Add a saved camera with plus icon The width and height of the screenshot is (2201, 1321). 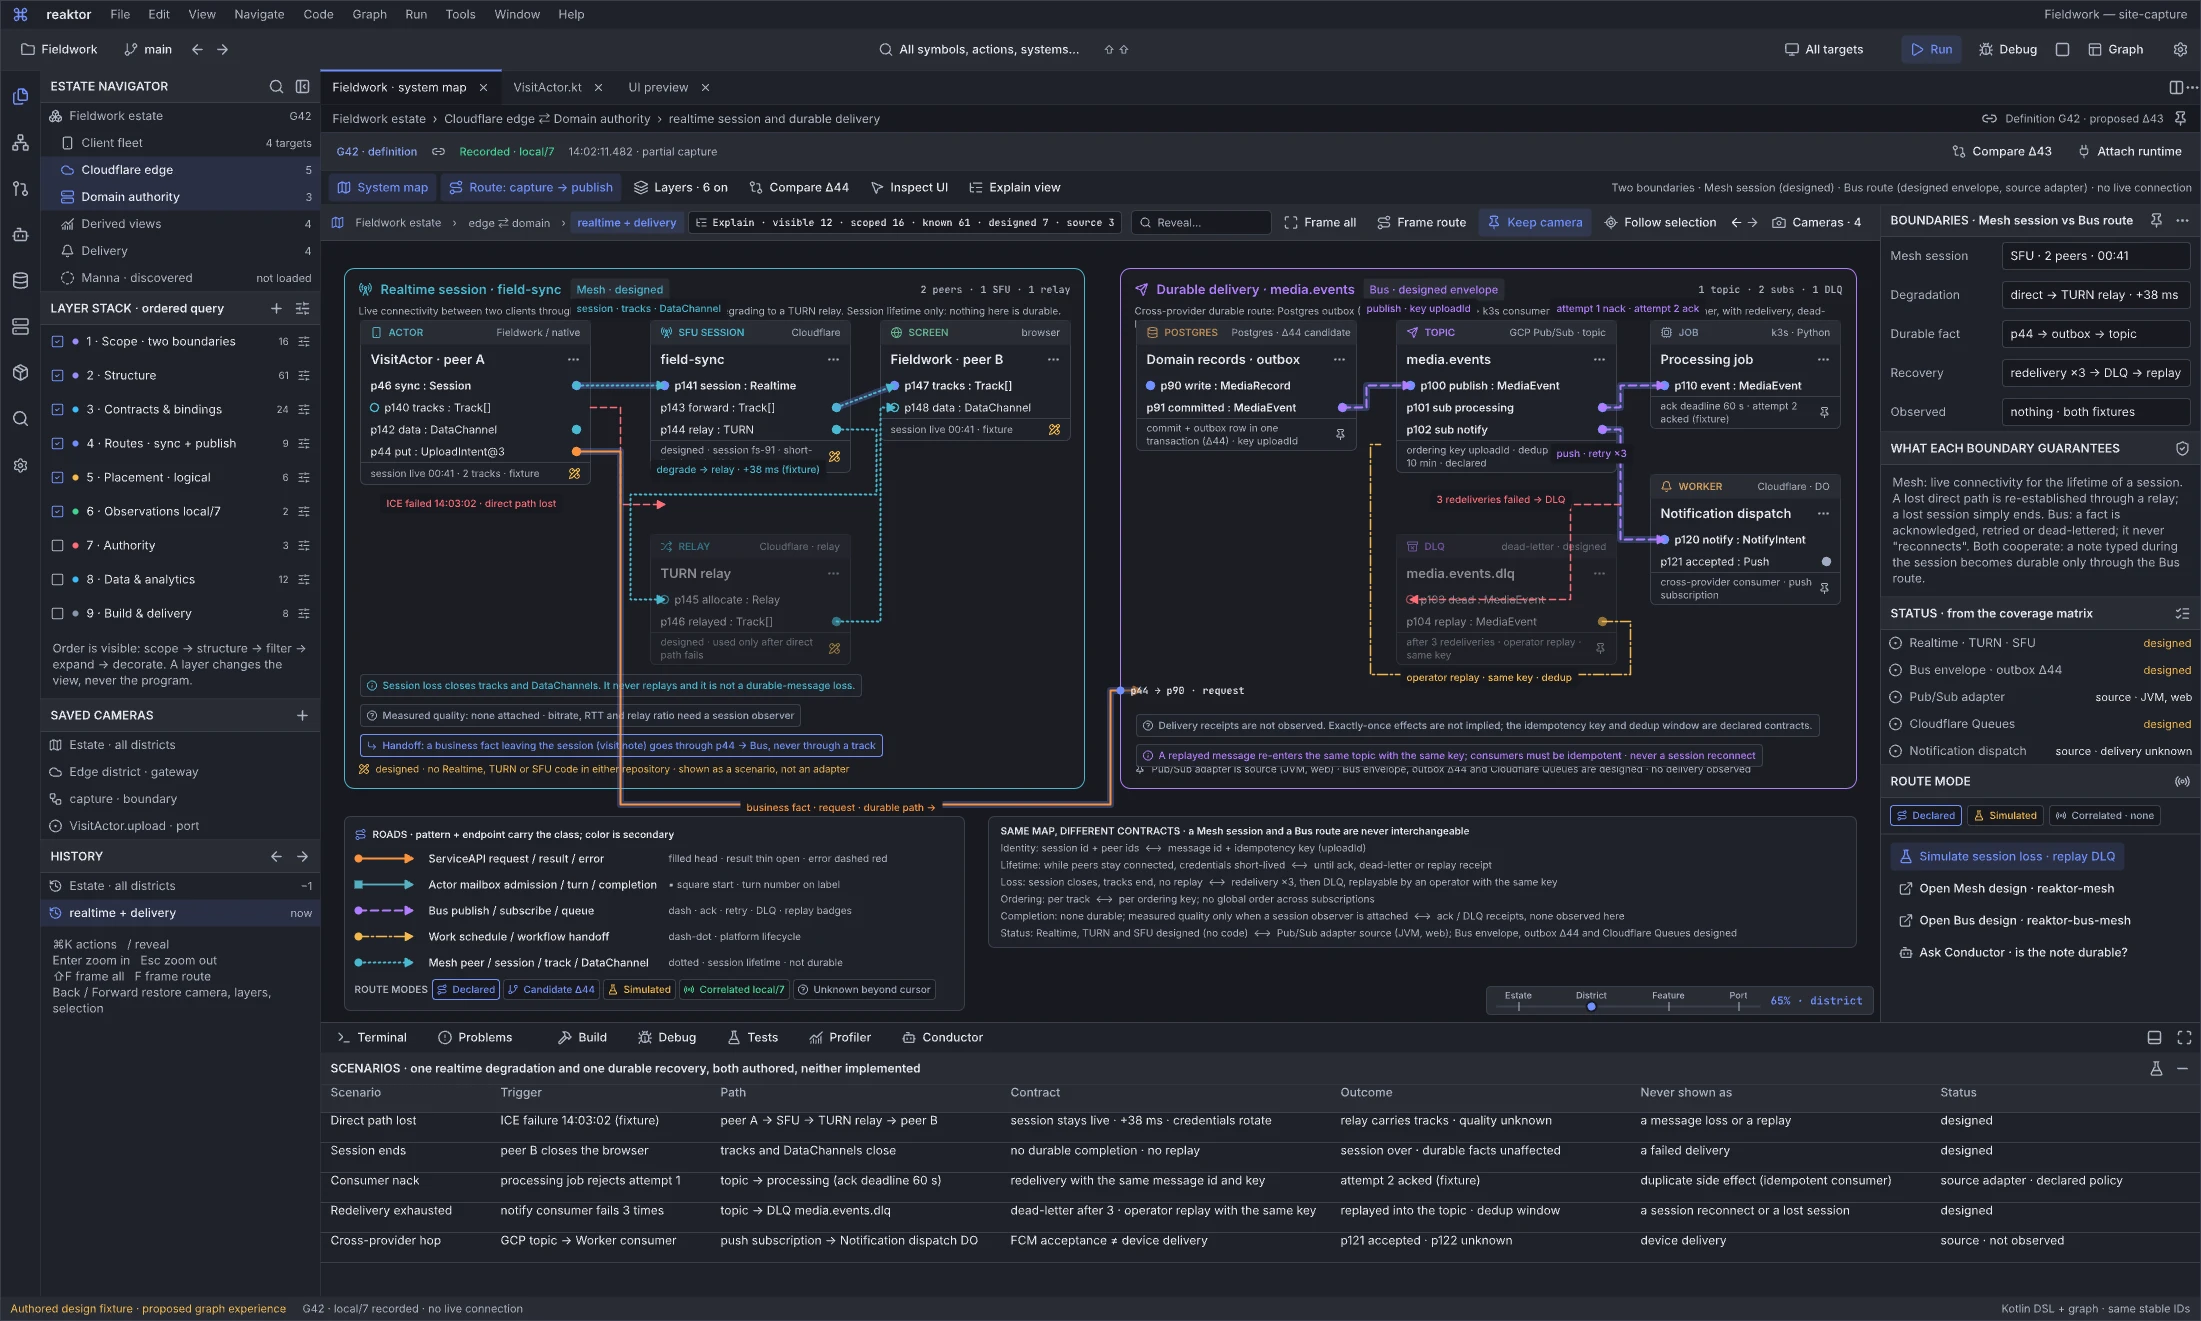[x=302, y=715]
